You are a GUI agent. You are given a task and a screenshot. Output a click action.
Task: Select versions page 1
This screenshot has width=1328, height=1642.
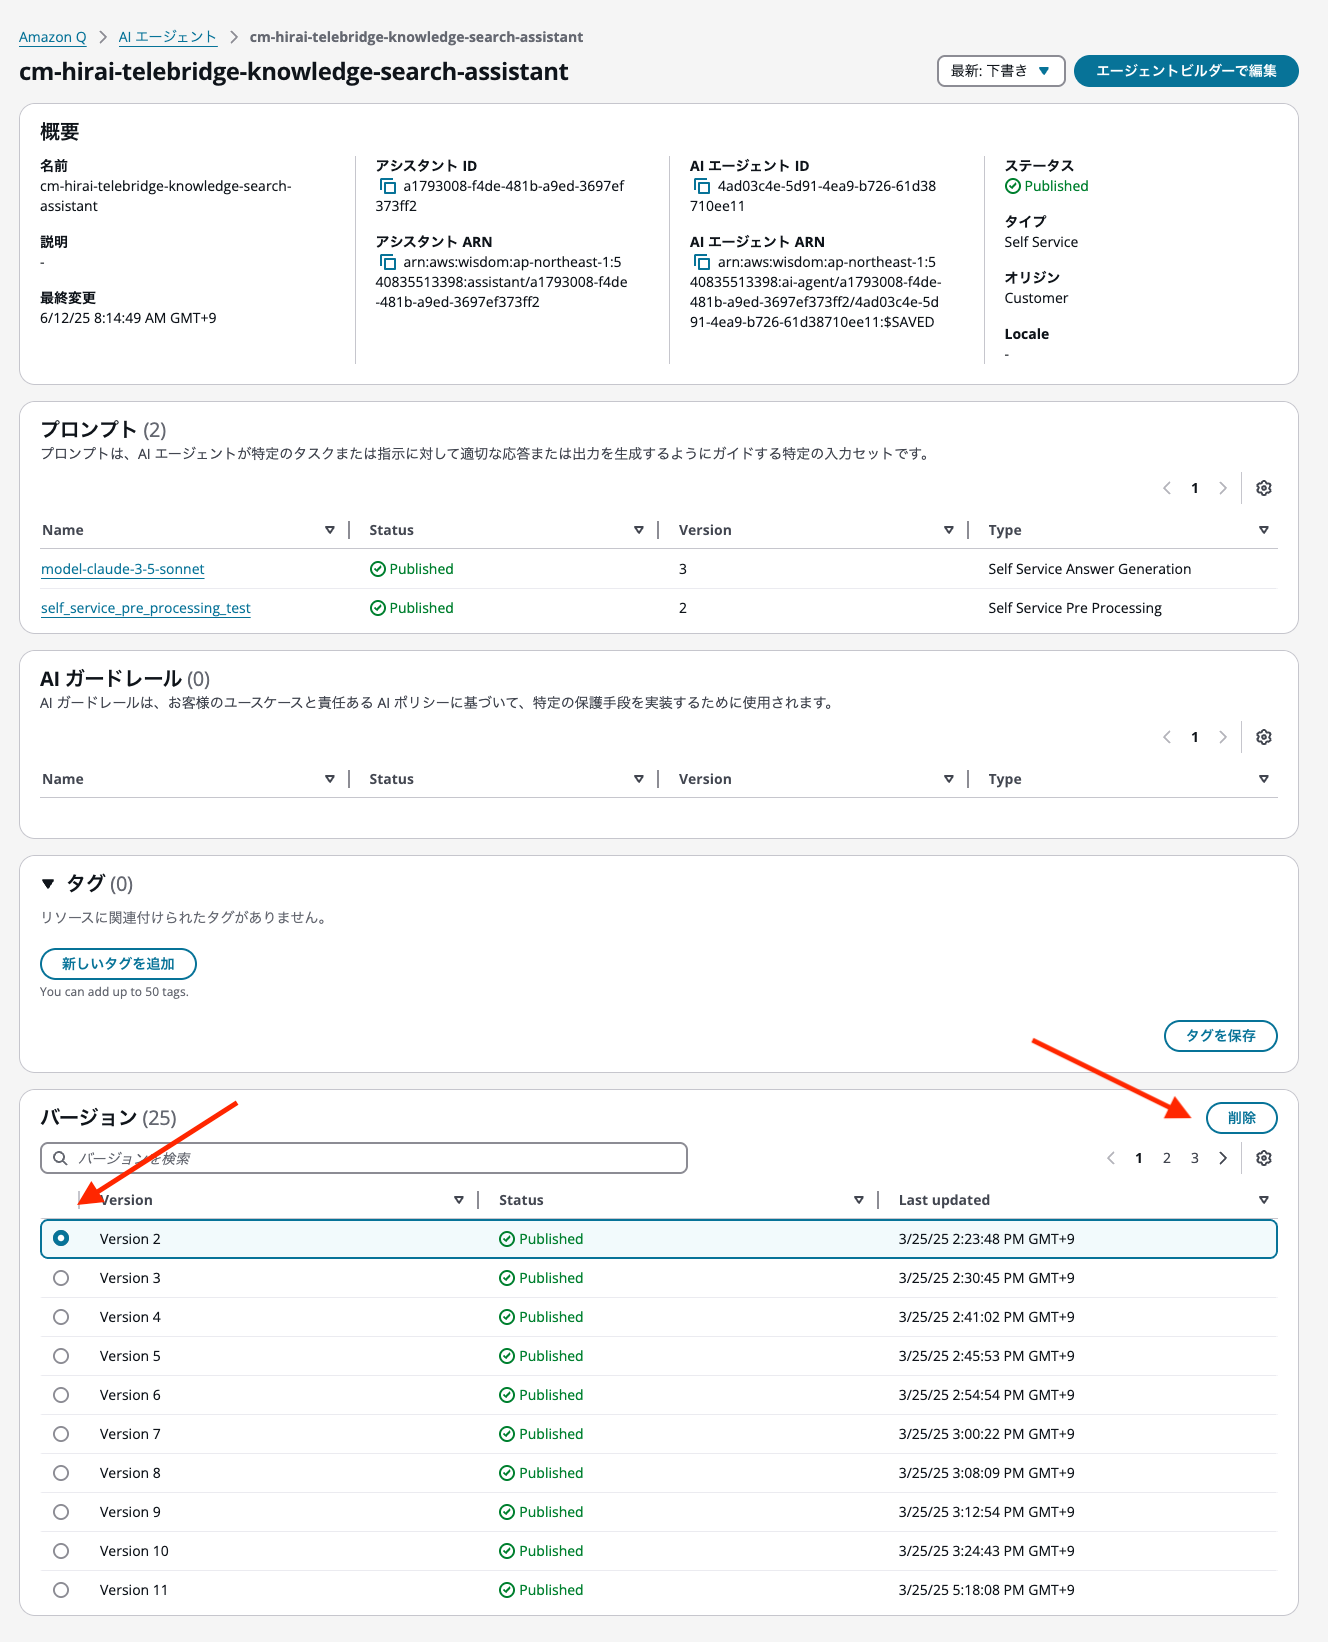tap(1139, 1158)
